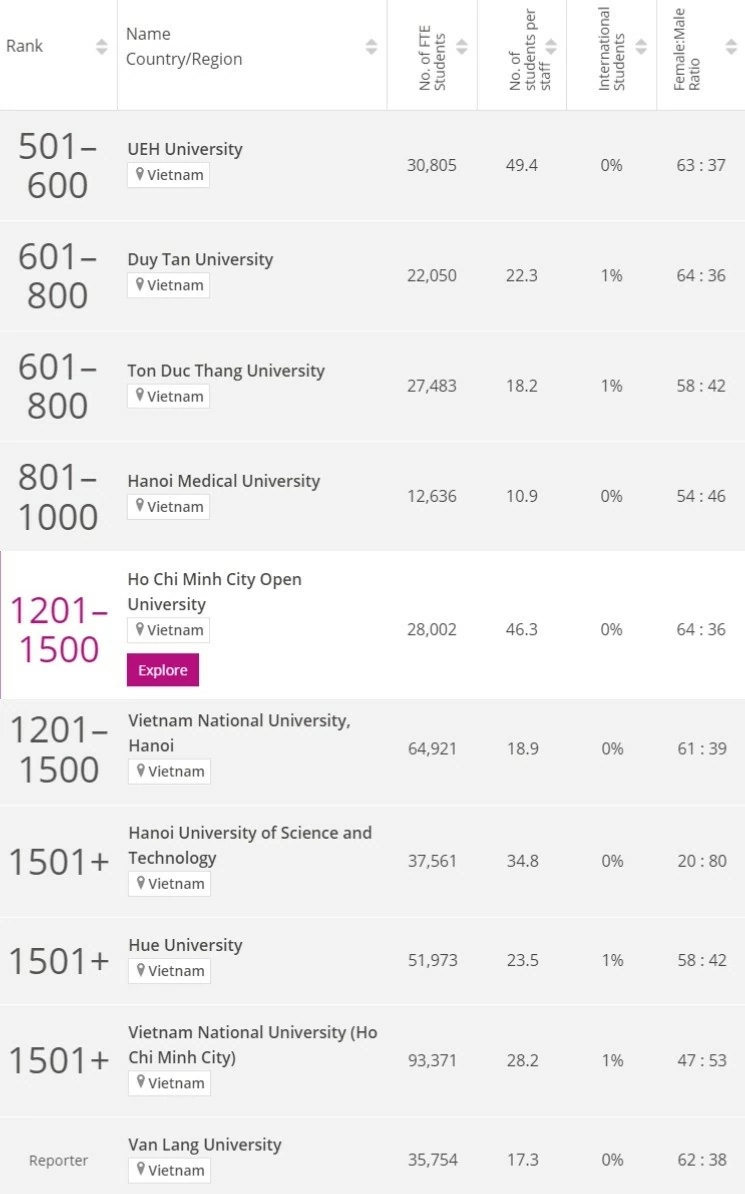Sort by International Students column

(641, 46)
